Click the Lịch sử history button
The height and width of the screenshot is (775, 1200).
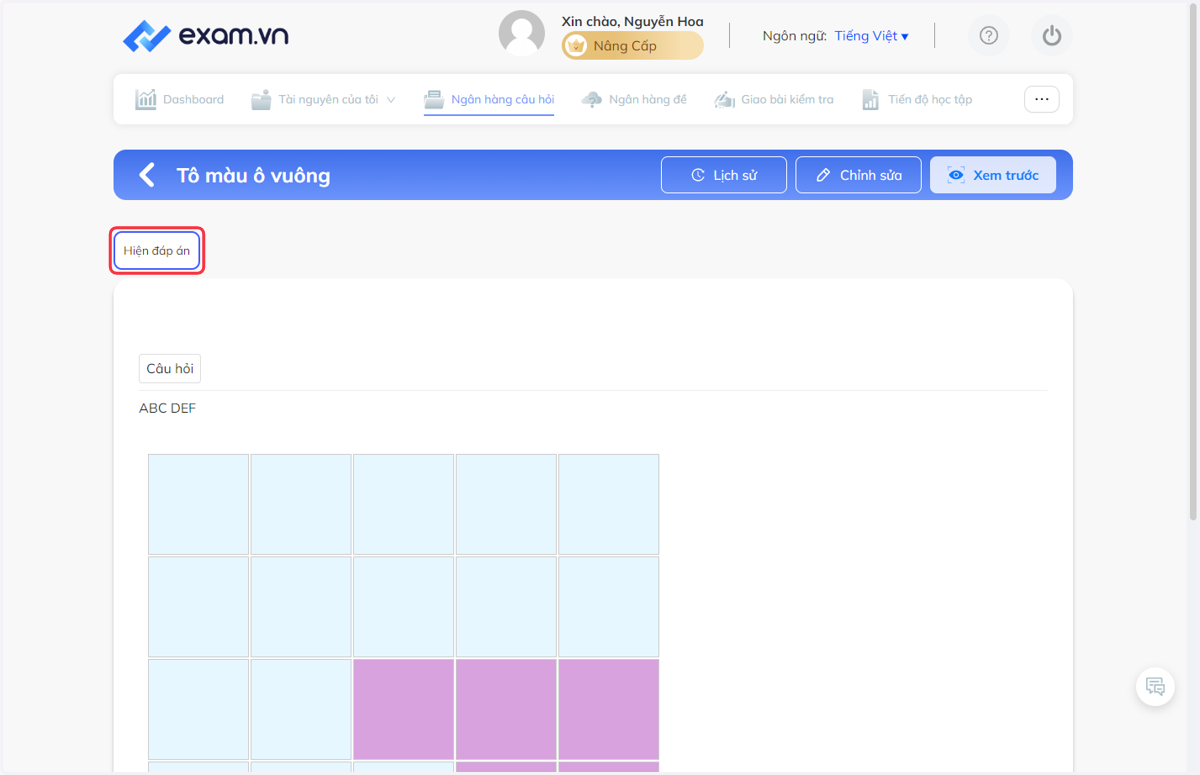pos(724,175)
